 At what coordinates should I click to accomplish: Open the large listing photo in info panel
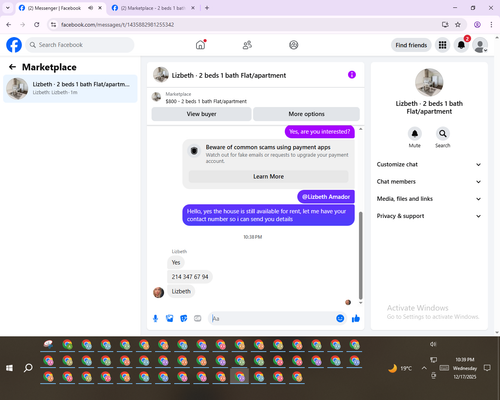click(x=429, y=82)
